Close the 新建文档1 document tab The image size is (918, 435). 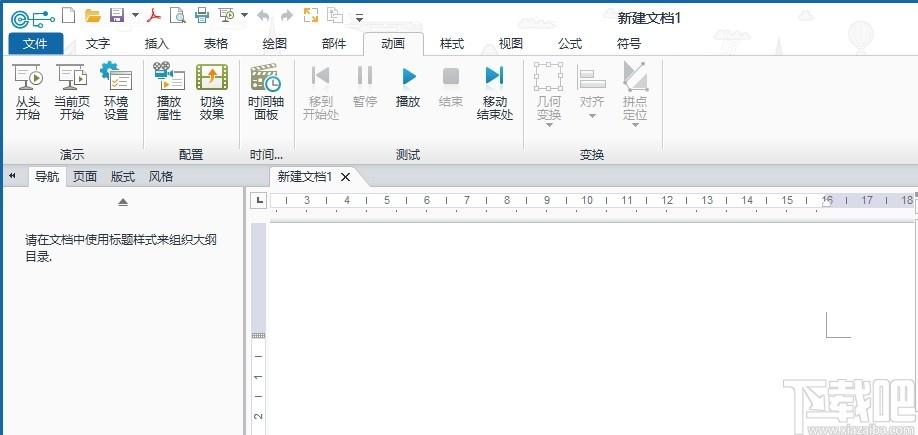coord(345,177)
